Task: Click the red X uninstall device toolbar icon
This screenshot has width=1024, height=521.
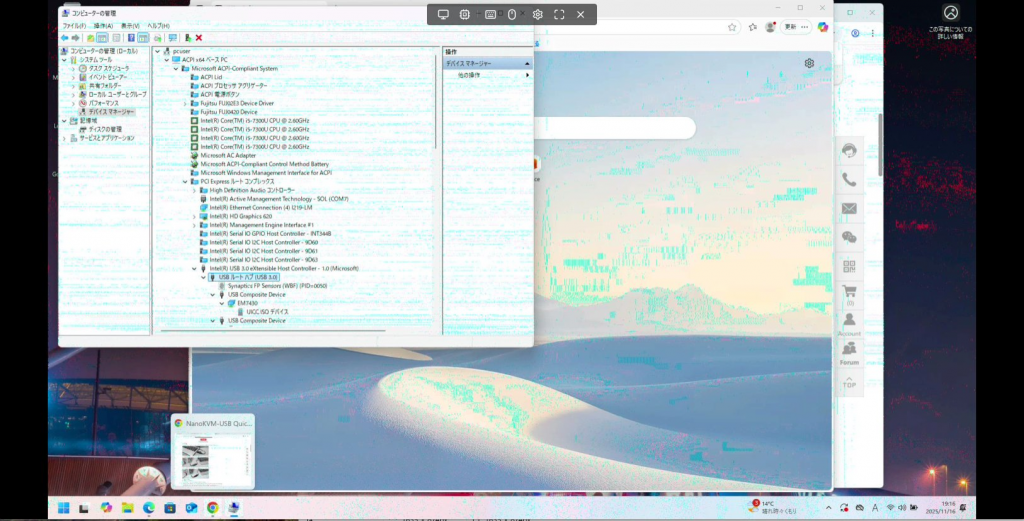Action: [x=199, y=38]
